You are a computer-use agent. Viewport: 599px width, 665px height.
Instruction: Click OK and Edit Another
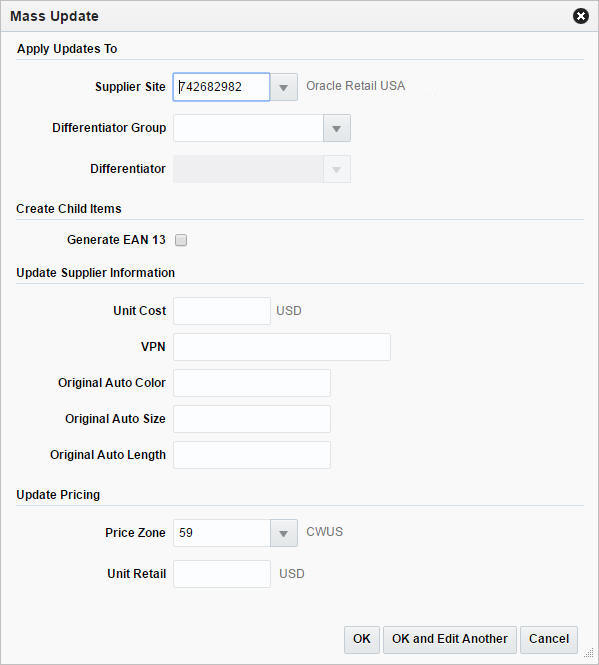450,640
